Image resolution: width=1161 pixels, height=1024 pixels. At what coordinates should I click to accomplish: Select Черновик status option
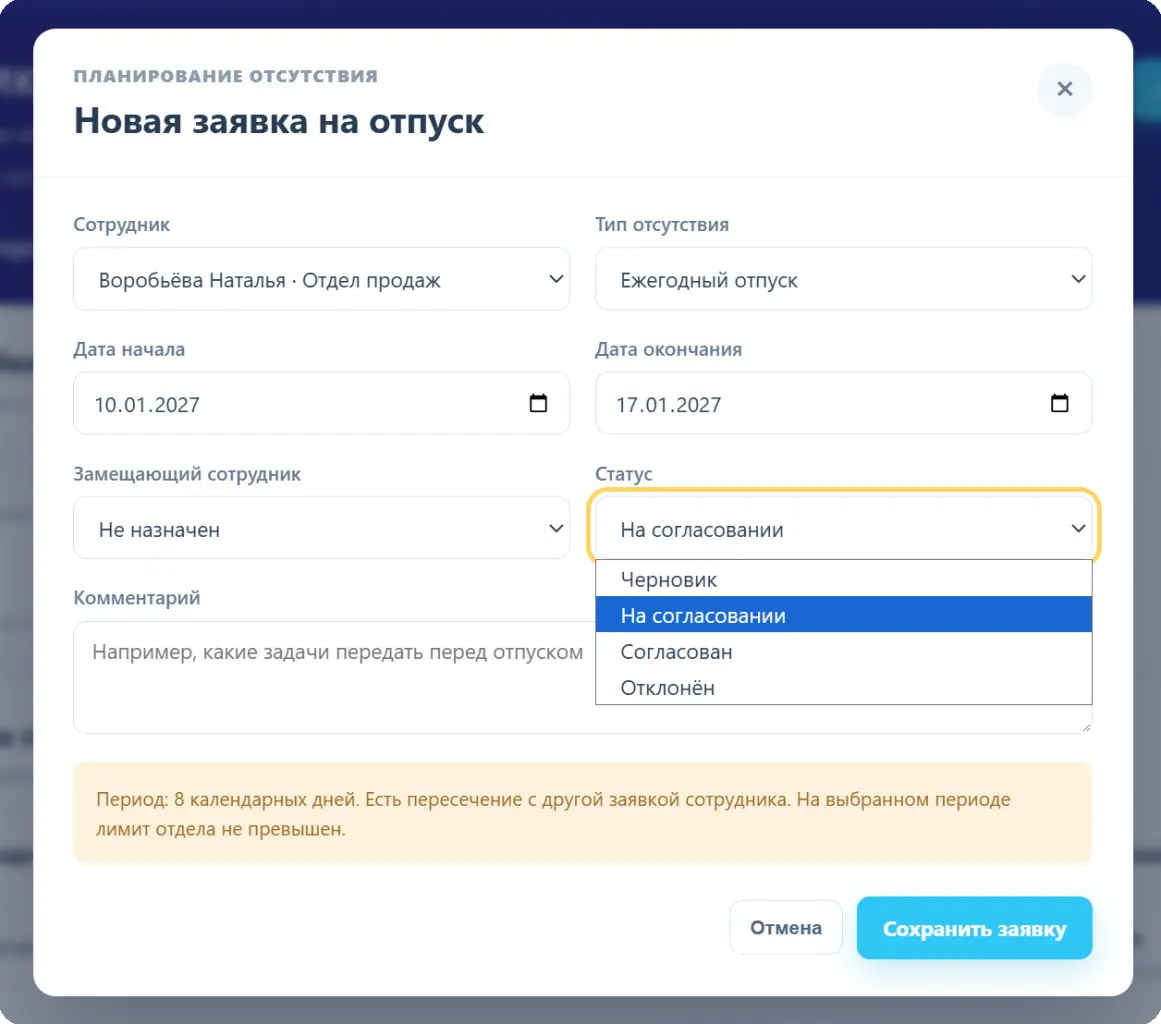tap(843, 579)
